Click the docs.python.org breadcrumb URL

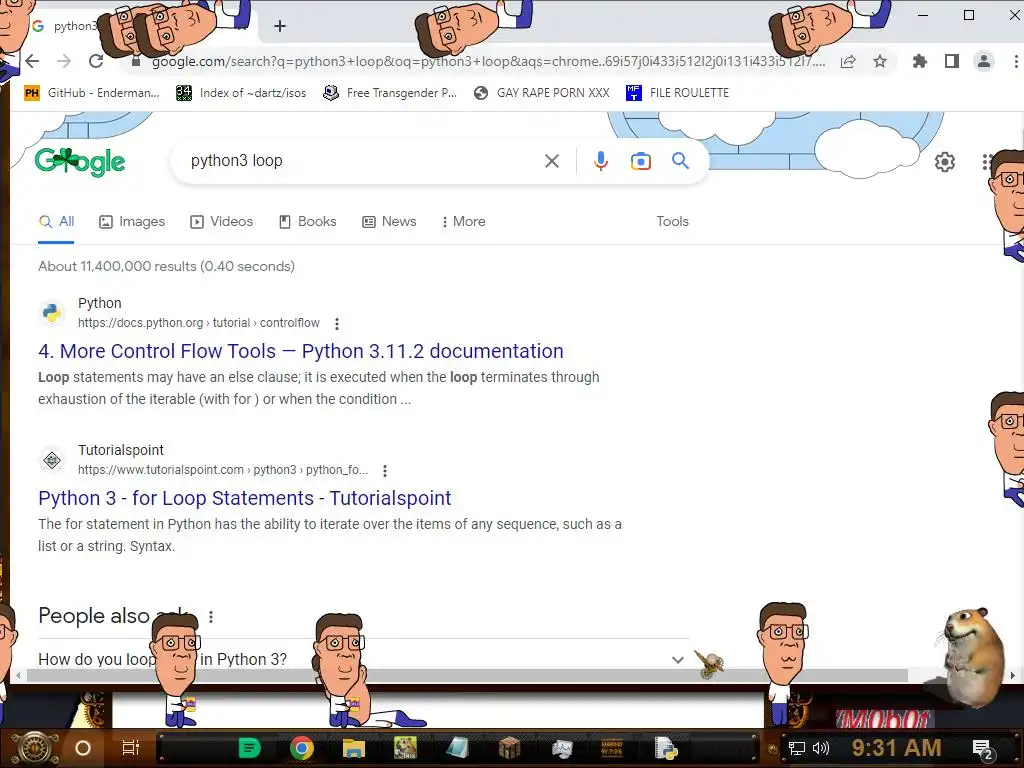coord(199,323)
